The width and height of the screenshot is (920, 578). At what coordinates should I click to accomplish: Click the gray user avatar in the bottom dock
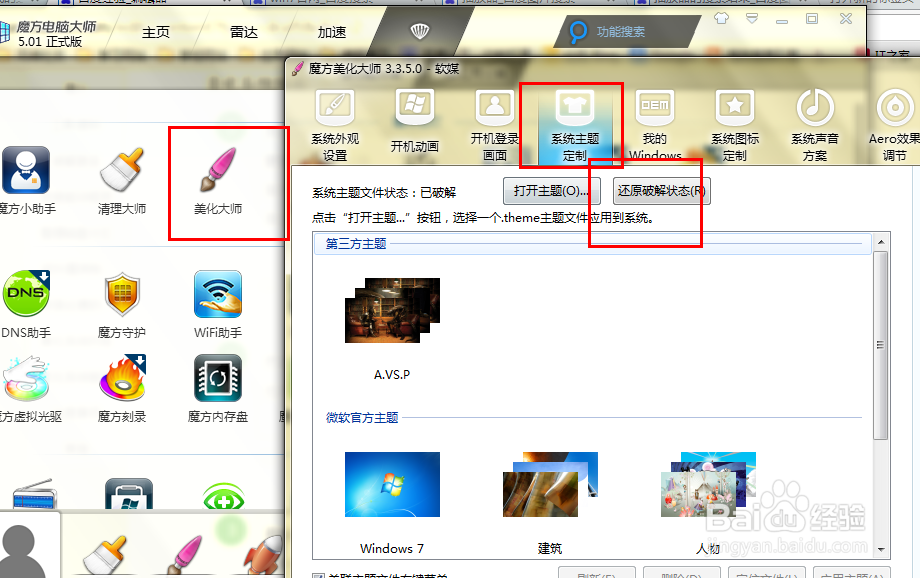click(x=22, y=552)
